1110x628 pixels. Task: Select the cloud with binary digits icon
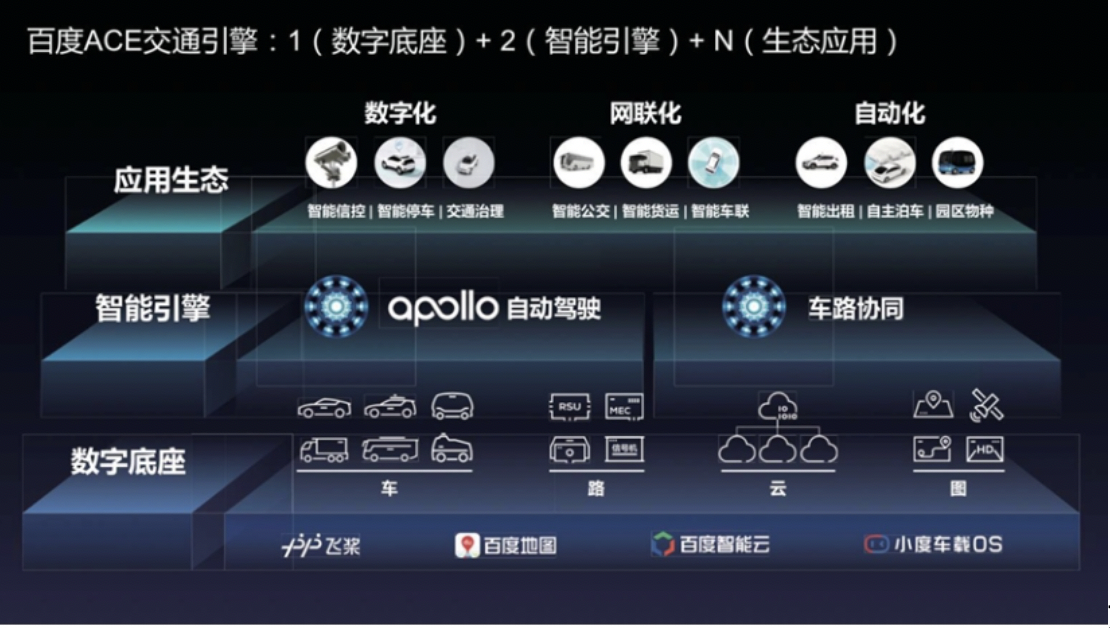tap(777, 407)
